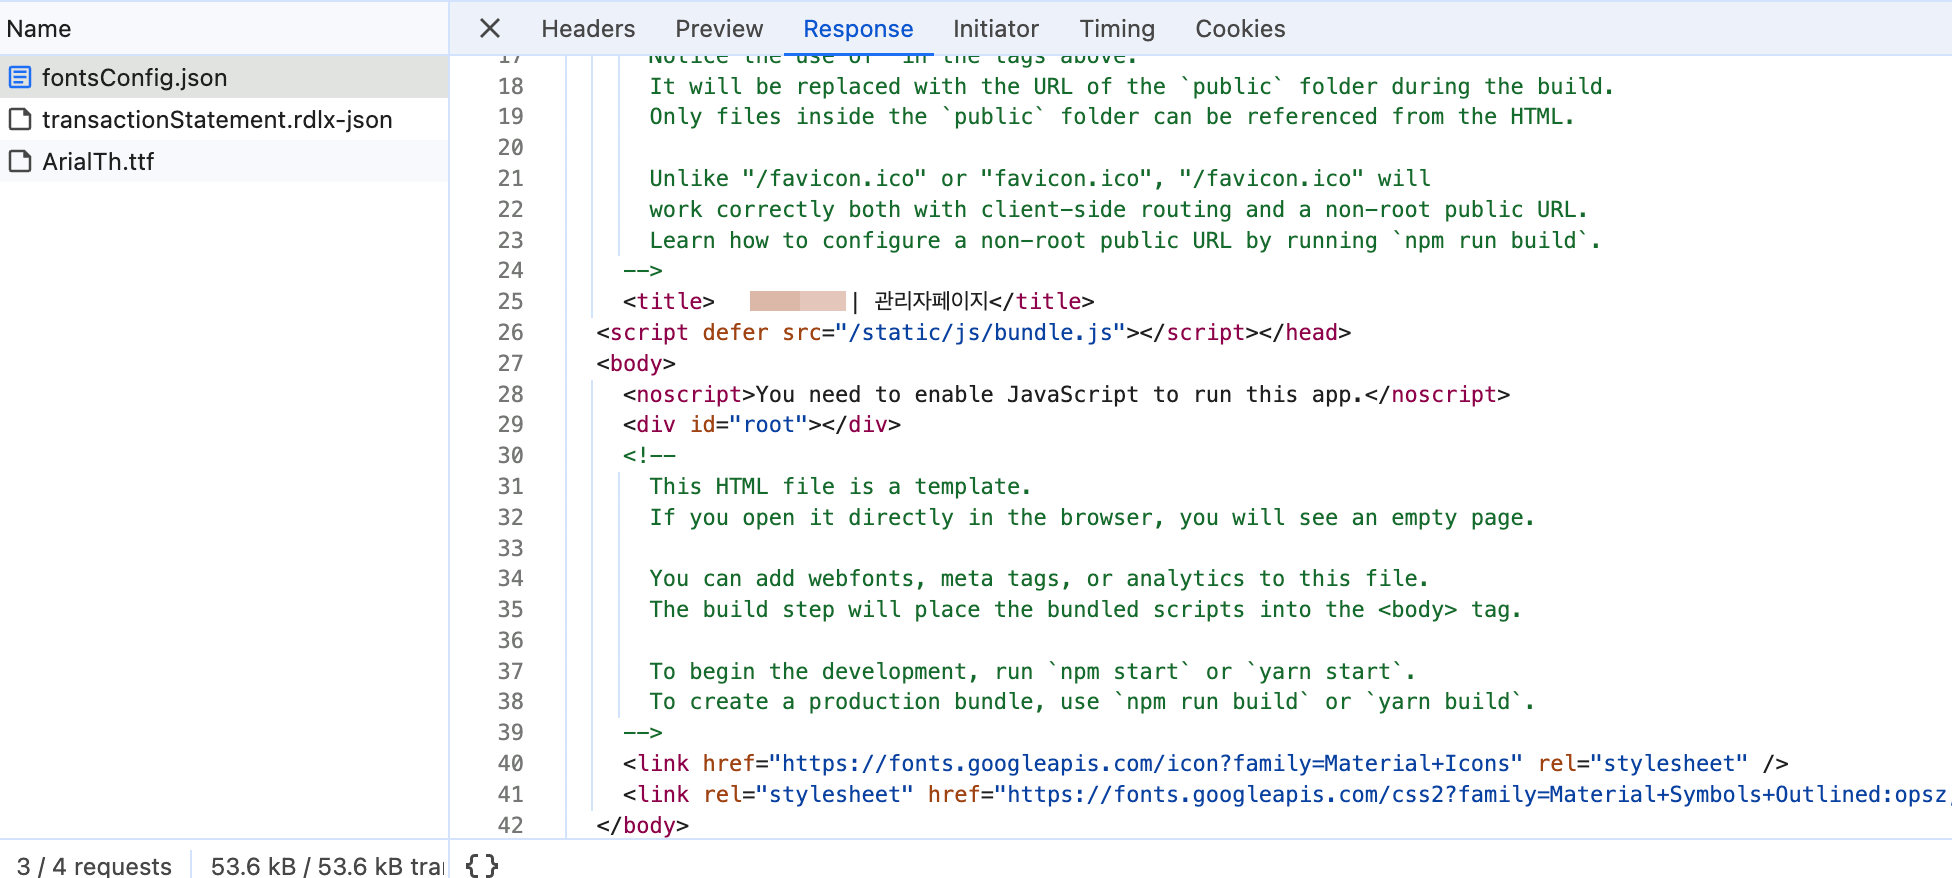This screenshot has width=1952, height=878.
Task: Click the "You can add webfonts" comment line
Action: (x=1039, y=578)
